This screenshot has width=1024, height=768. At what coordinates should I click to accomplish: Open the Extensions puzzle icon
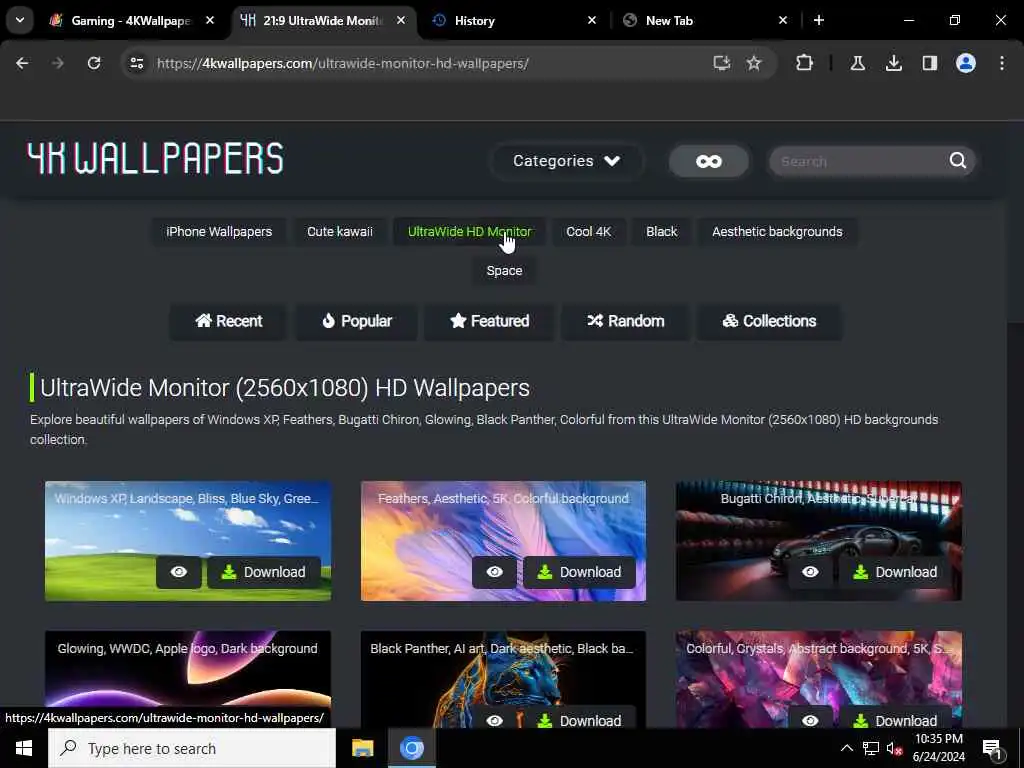click(805, 63)
